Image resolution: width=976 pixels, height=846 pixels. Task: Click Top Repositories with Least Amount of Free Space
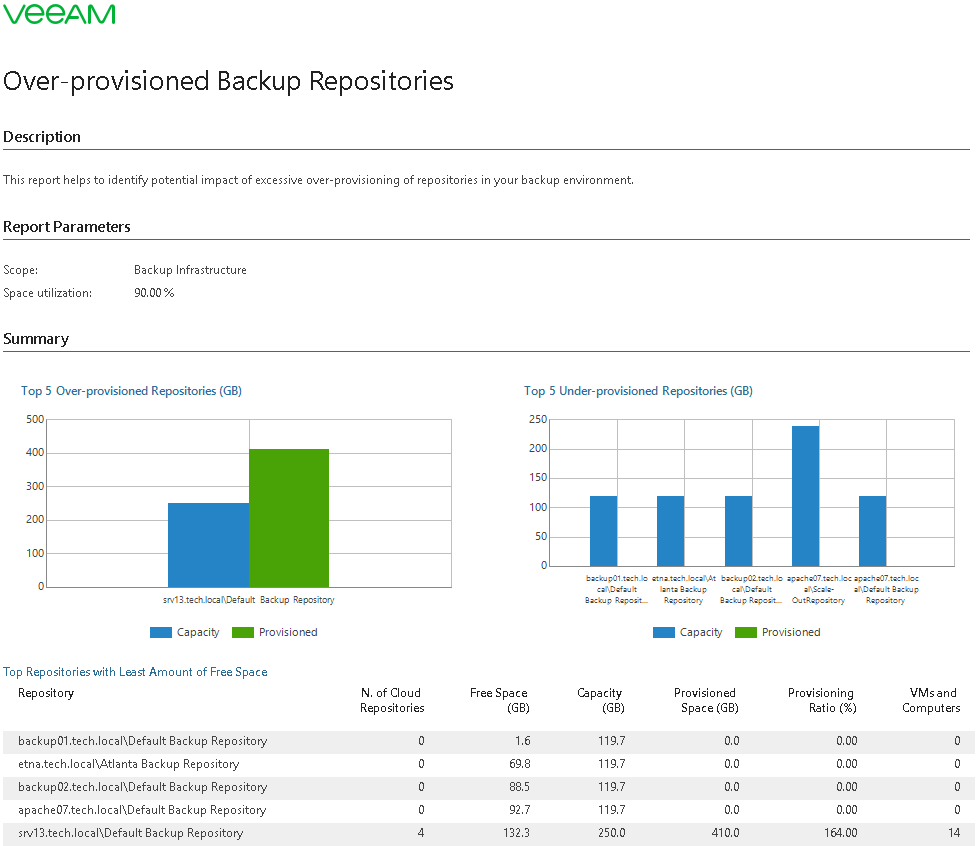point(135,672)
